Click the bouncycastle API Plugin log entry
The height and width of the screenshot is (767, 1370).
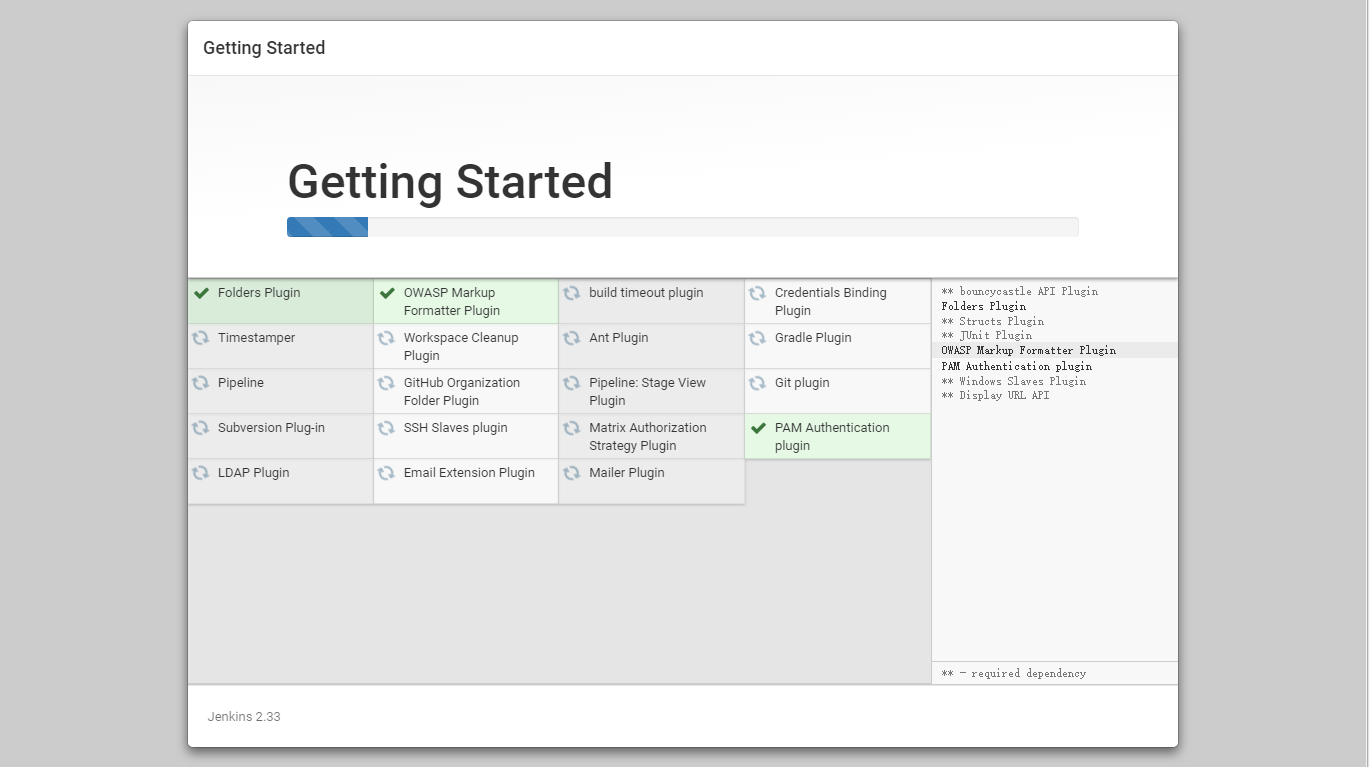(x=1019, y=292)
